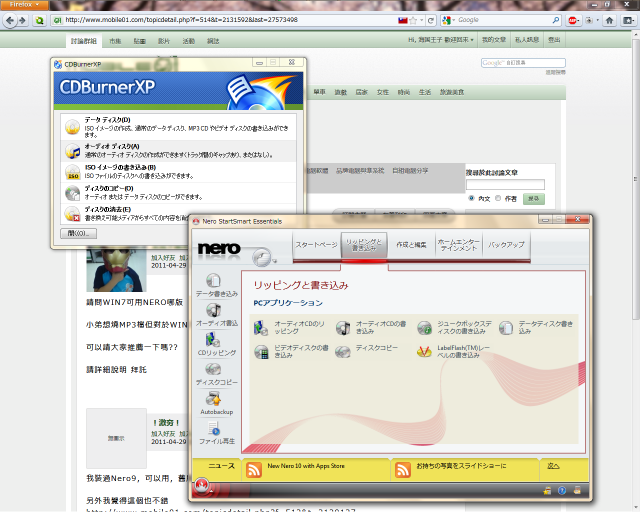Start ビデオディスクの書き込み in Nero panel

tap(291, 352)
